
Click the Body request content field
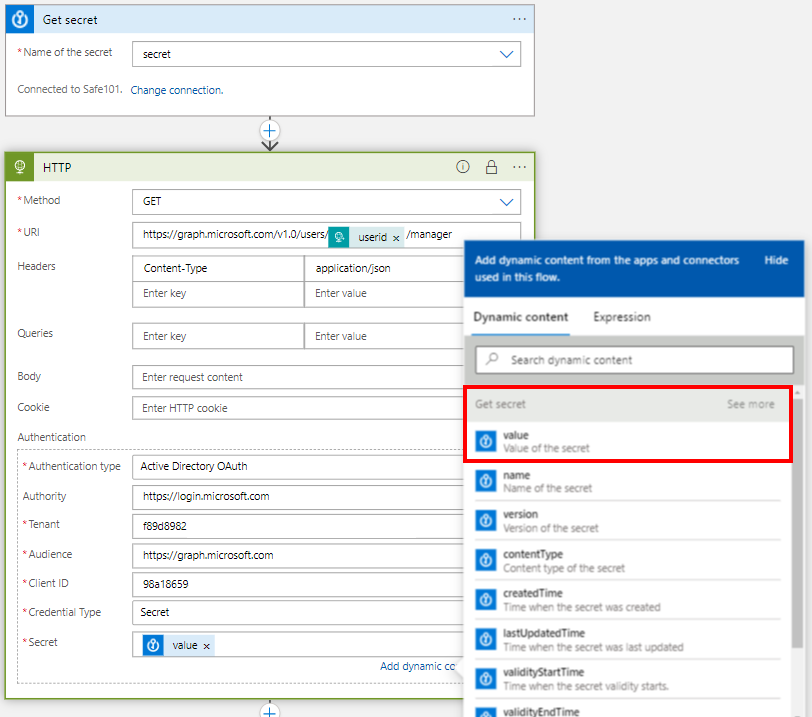[x=300, y=377]
